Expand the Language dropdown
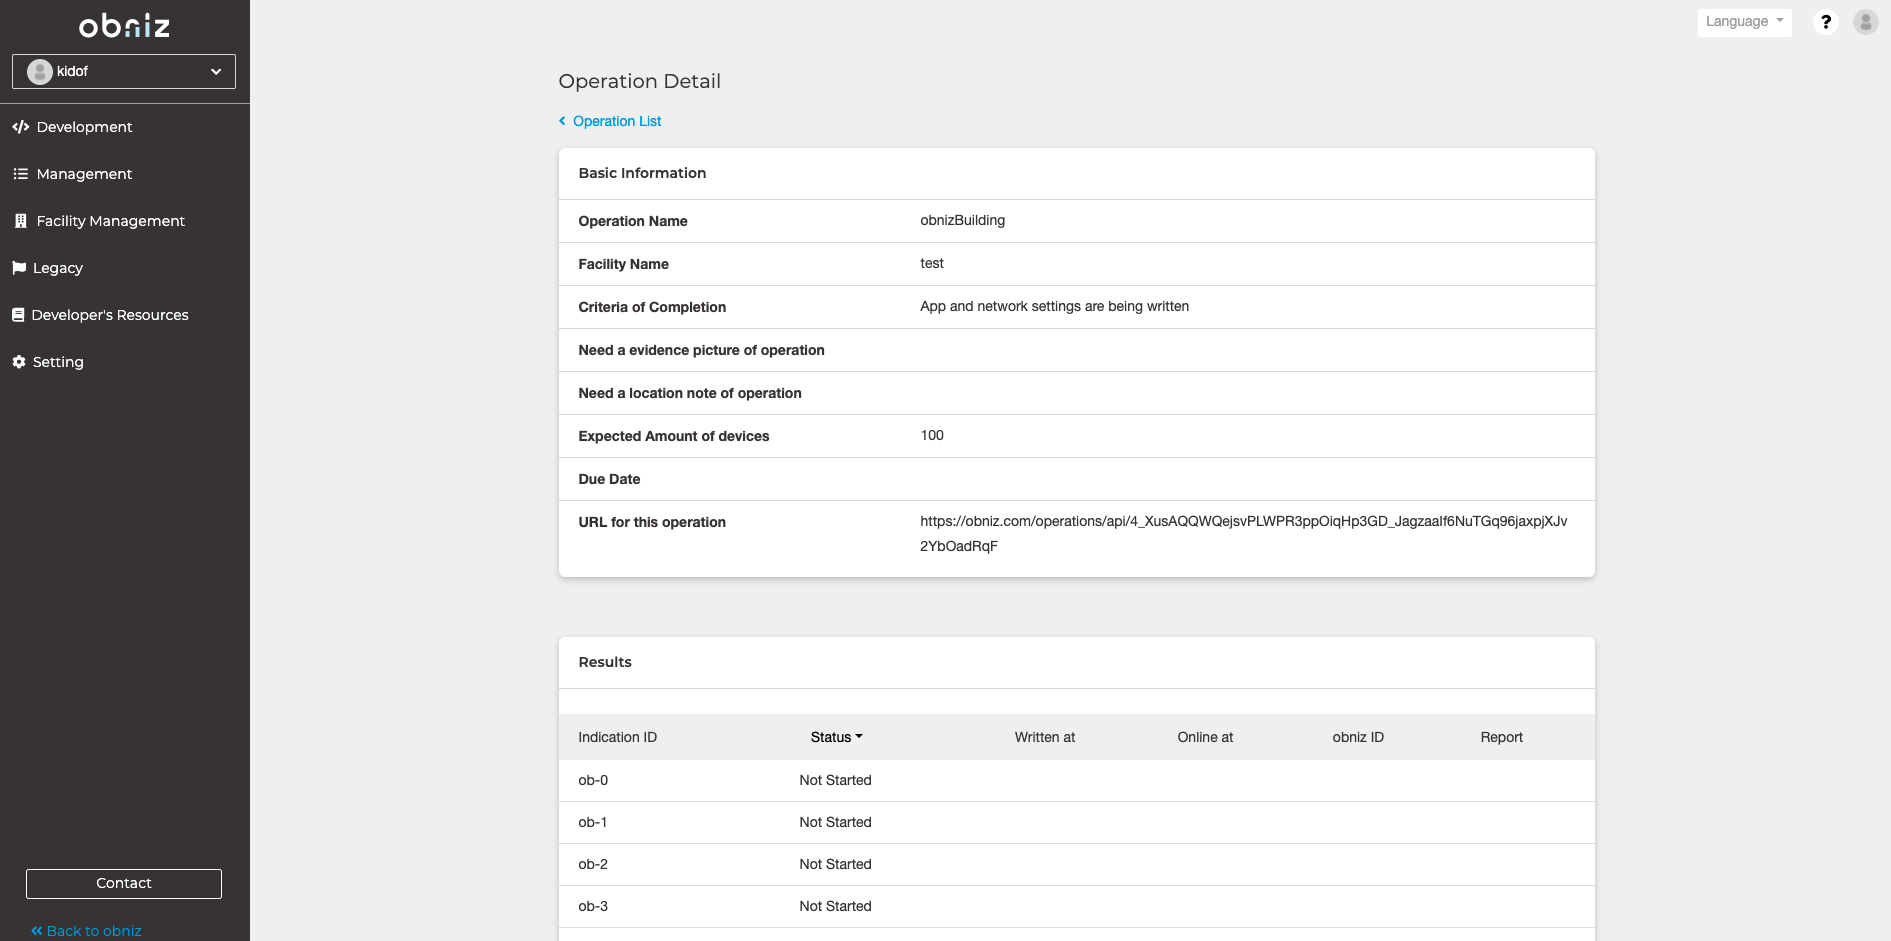This screenshot has width=1891, height=941. point(1743,22)
